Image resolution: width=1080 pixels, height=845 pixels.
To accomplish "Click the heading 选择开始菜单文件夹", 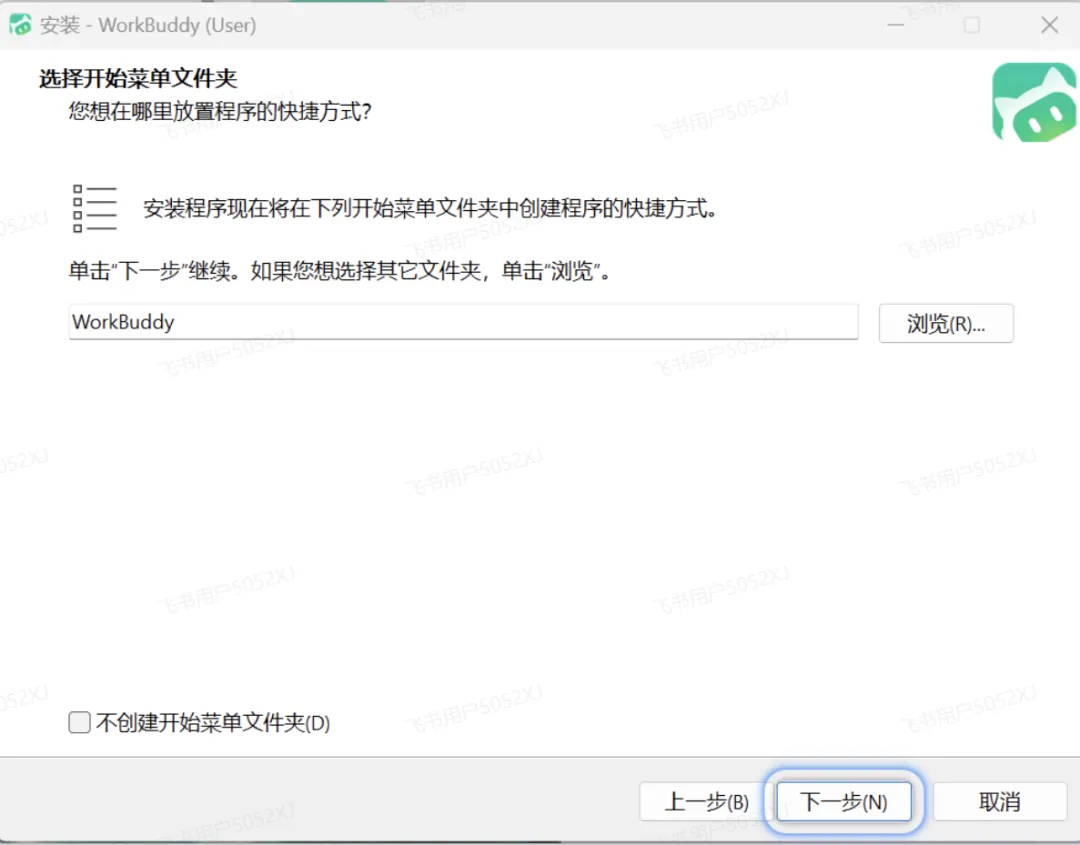I will 138,79.
